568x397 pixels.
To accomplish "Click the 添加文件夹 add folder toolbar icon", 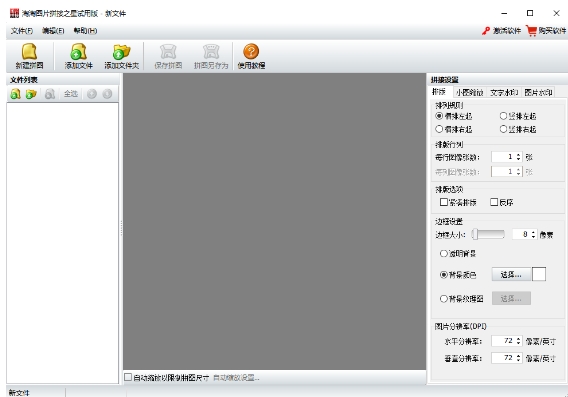I will pos(121,52).
